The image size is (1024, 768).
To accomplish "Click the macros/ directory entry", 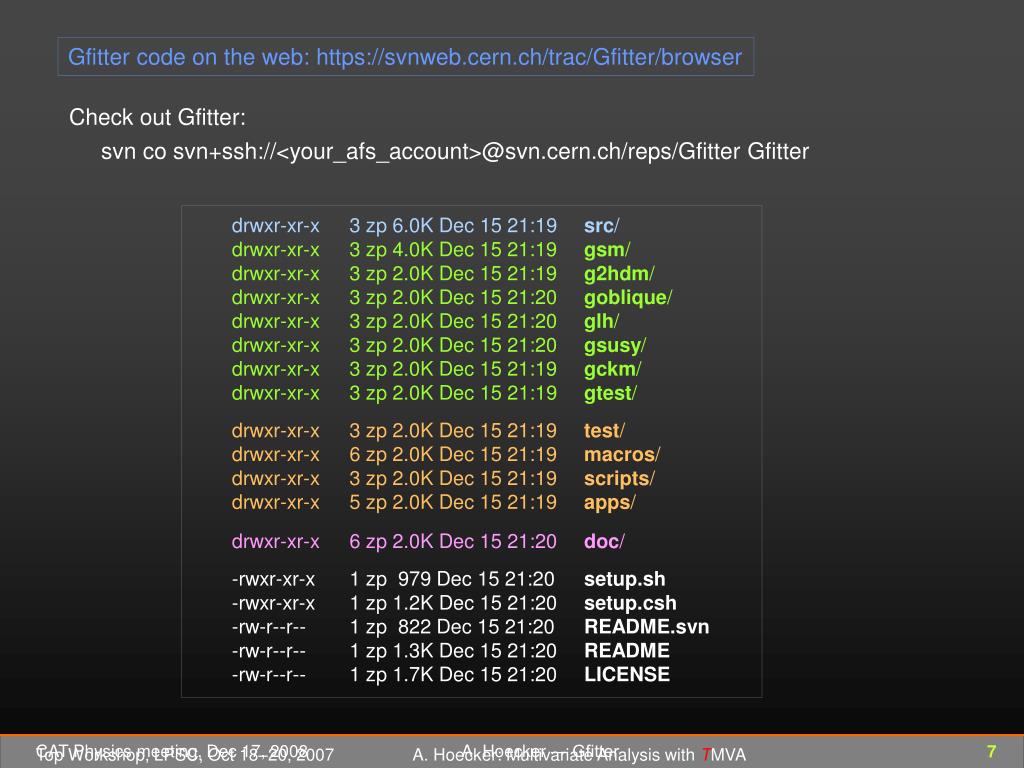I will (622, 455).
